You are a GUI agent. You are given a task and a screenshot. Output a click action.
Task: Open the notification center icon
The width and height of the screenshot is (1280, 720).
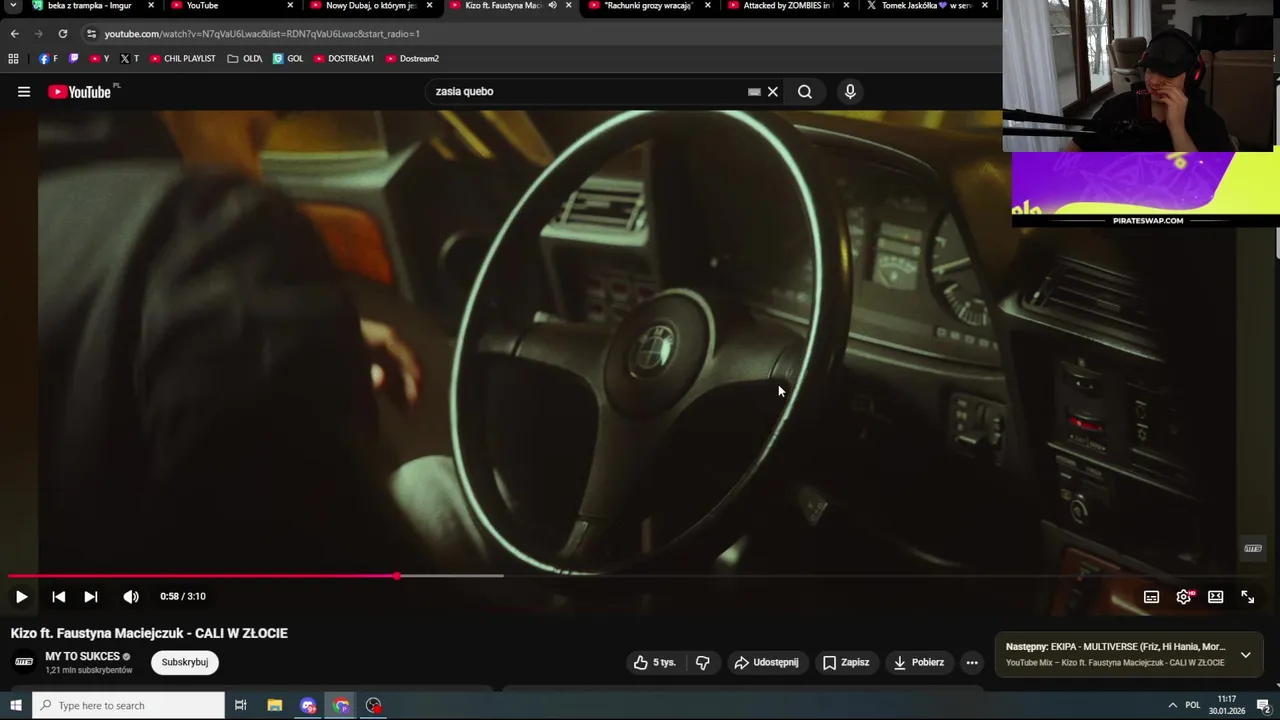(x=1263, y=706)
